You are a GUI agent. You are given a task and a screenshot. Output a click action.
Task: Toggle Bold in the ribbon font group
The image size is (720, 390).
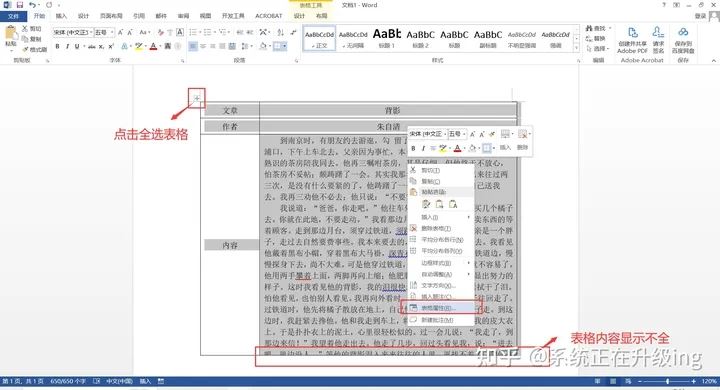coord(57,46)
